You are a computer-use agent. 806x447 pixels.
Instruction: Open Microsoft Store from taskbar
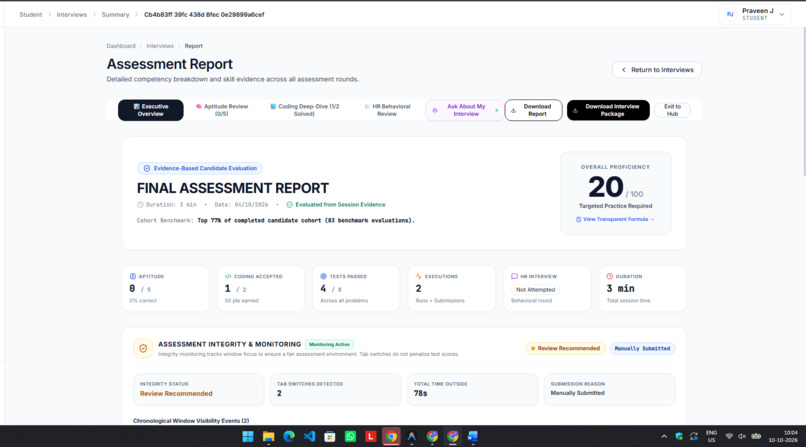pos(329,437)
